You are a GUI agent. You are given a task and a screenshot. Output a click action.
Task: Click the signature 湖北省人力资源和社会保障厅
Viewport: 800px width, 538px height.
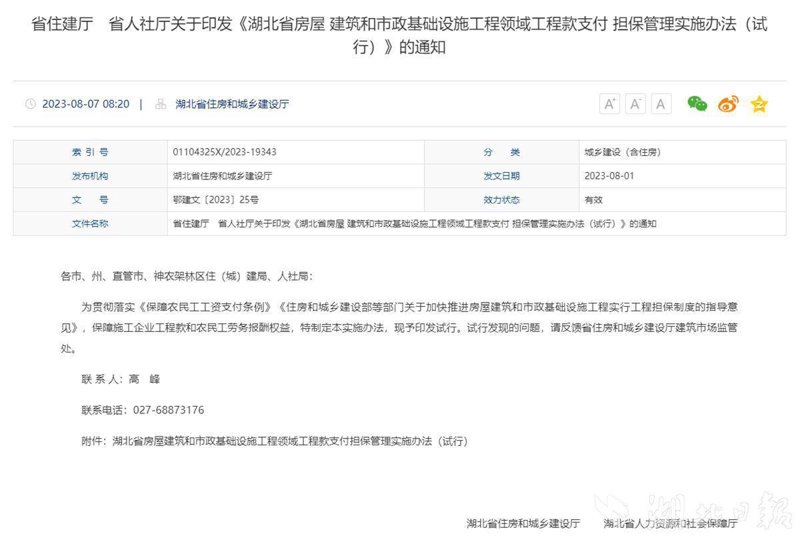coord(670,523)
